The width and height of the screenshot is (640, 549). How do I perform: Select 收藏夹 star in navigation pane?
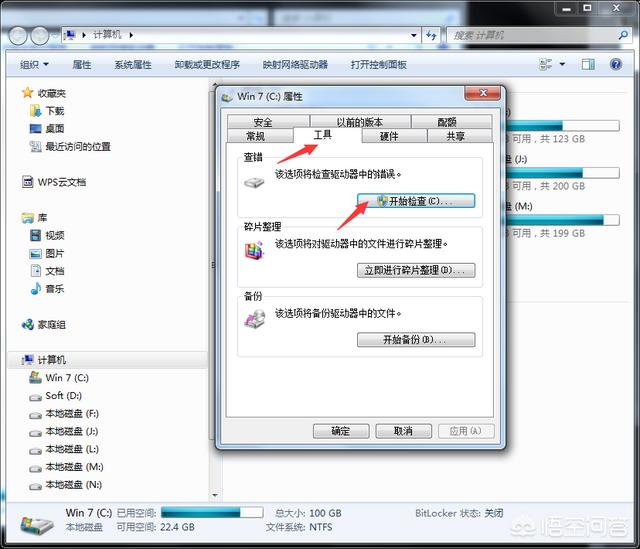tap(44, 93)
